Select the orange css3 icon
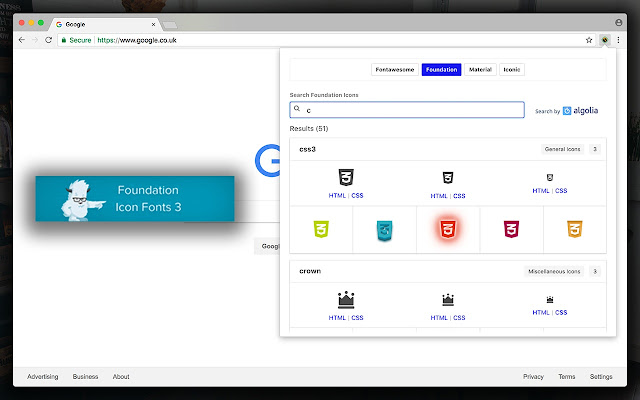Image resolution: width=640 pixels, height=400 pixels. click(x=575, y=229)
